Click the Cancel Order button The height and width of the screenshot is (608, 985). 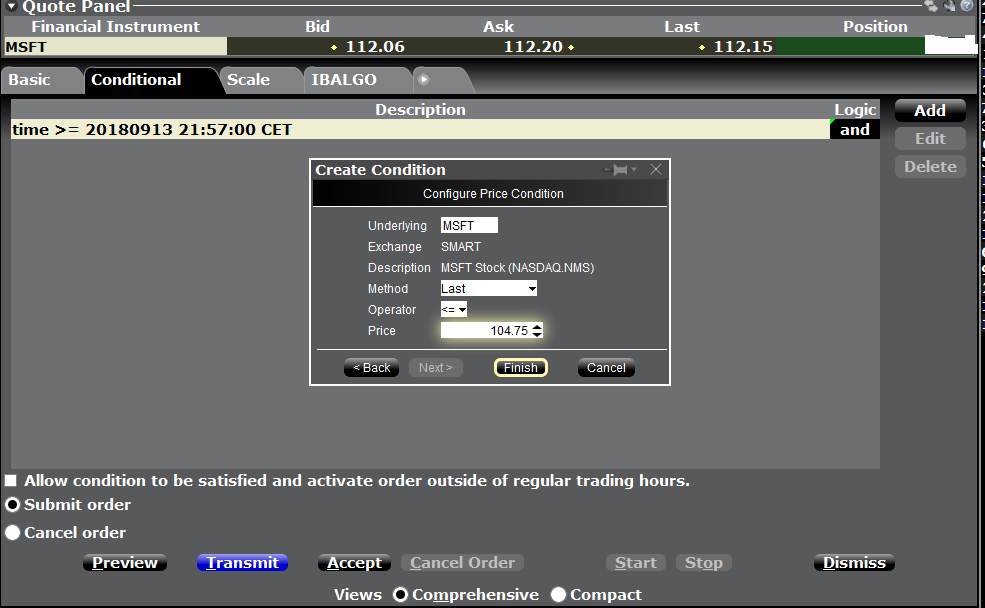pos(462,563)
